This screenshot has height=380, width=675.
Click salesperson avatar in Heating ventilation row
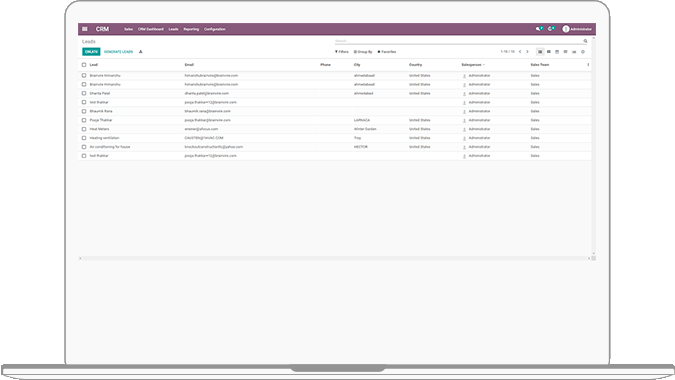[464, 138]
